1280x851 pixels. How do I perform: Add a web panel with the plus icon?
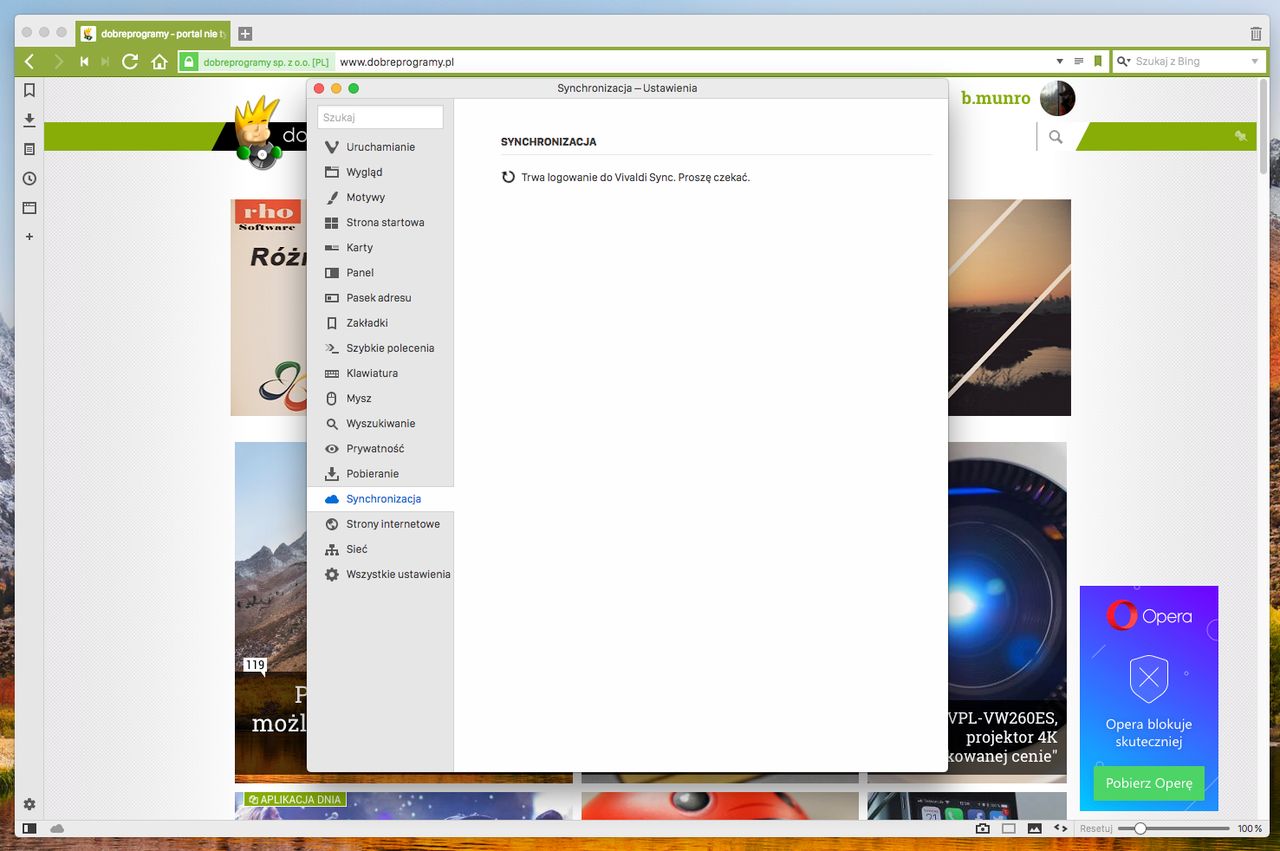pyautogui.click(x=29, y=237)
